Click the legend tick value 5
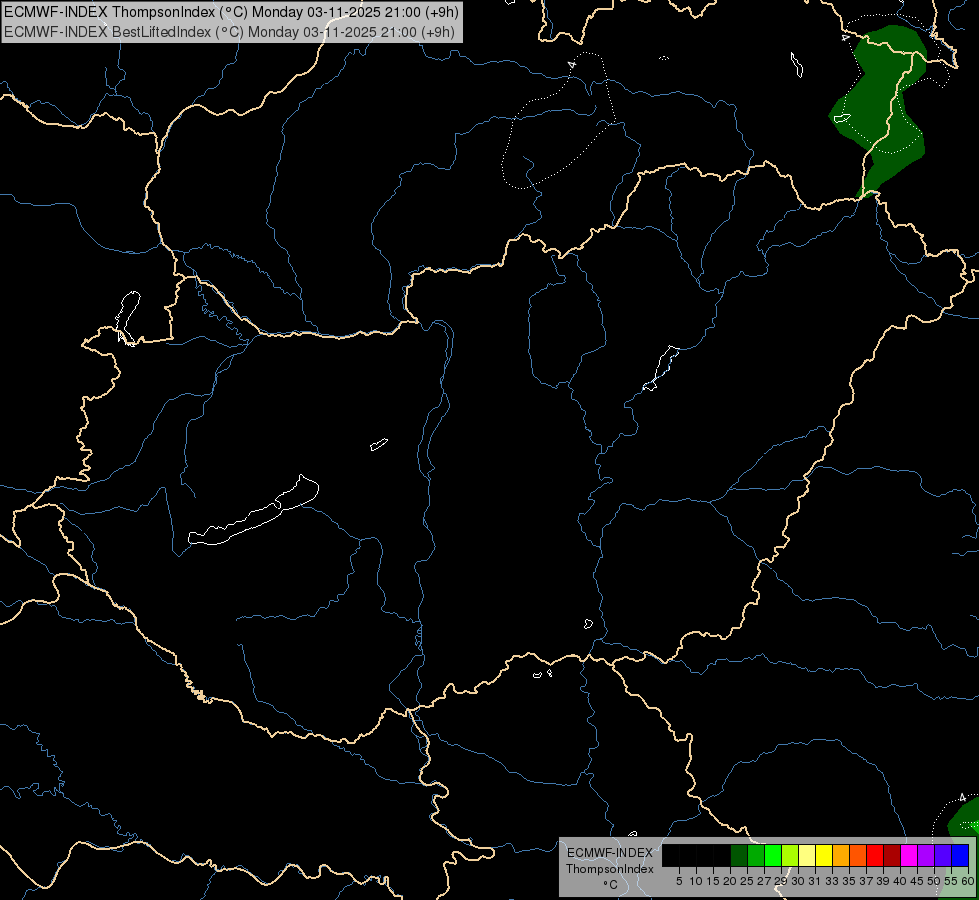Image resolution: width=979 pixels, height=900 pixels. pos(679,881)
